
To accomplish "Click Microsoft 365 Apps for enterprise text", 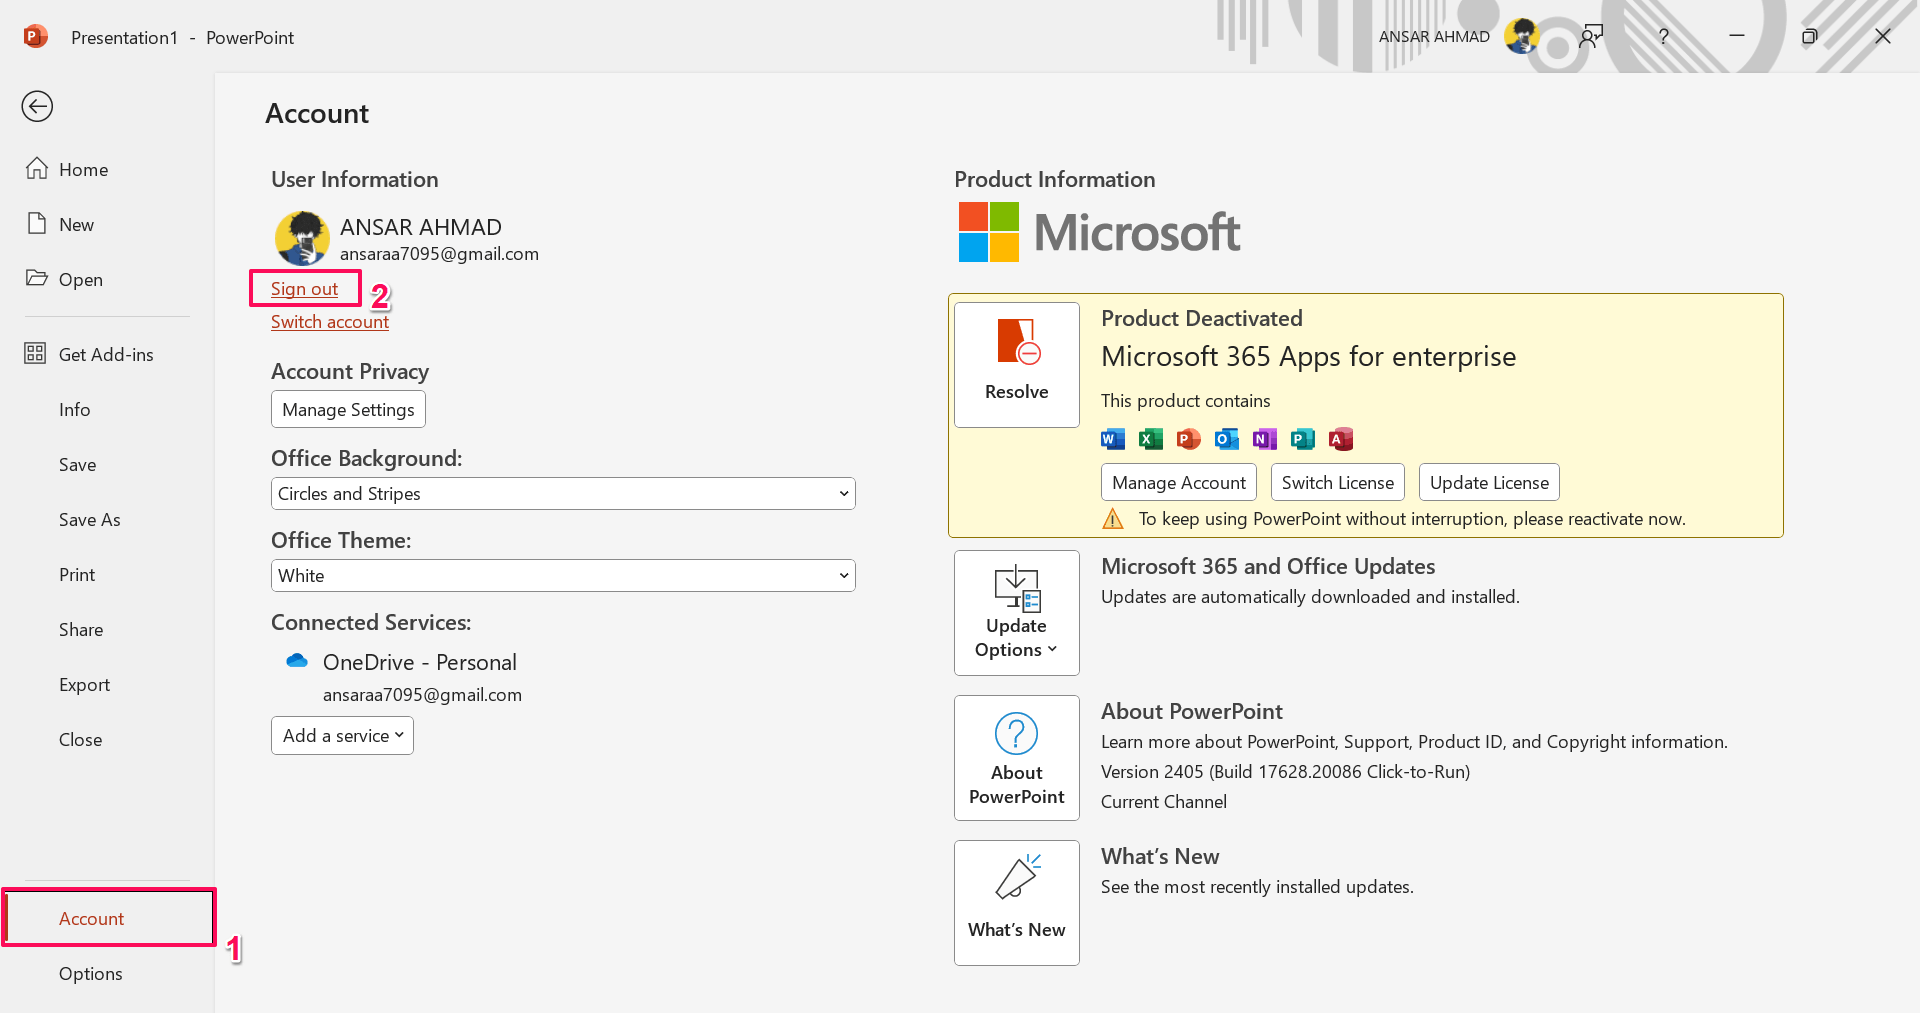I will point(1309,356).
